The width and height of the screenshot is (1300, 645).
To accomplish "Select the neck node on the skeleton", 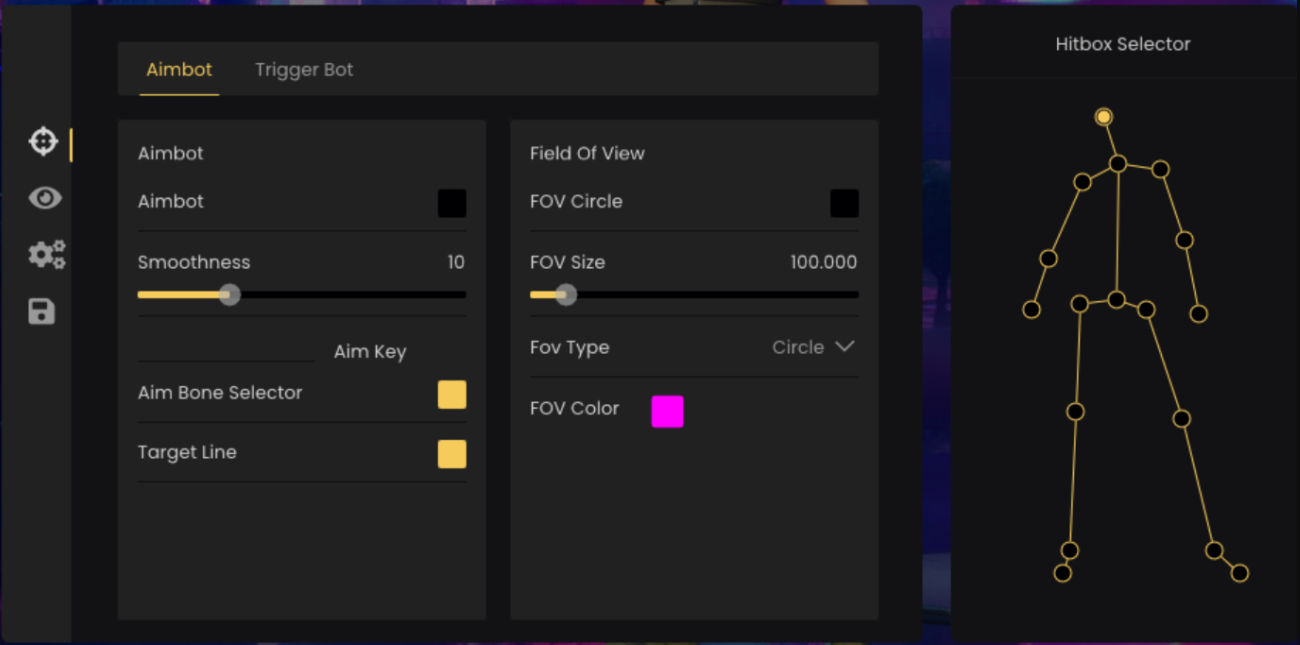I will (1118, 163).
